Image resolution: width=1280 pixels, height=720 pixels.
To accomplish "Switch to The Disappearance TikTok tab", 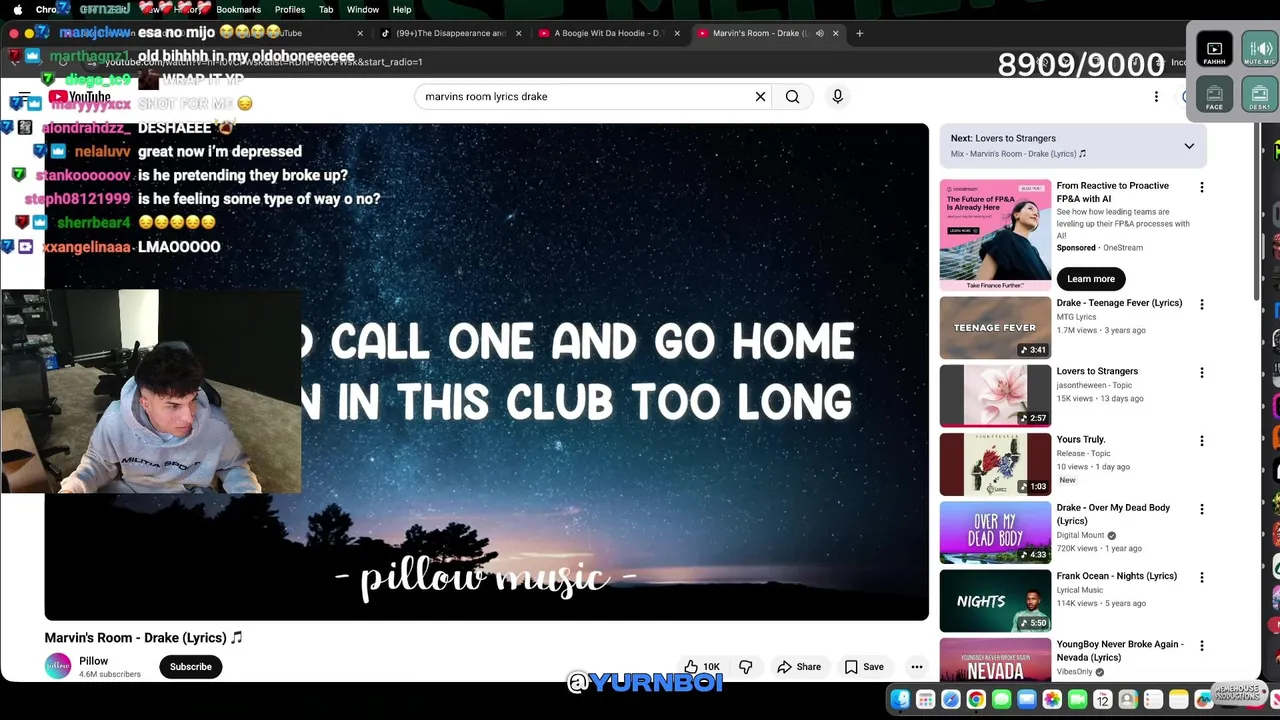I will (x=450, y=33).
